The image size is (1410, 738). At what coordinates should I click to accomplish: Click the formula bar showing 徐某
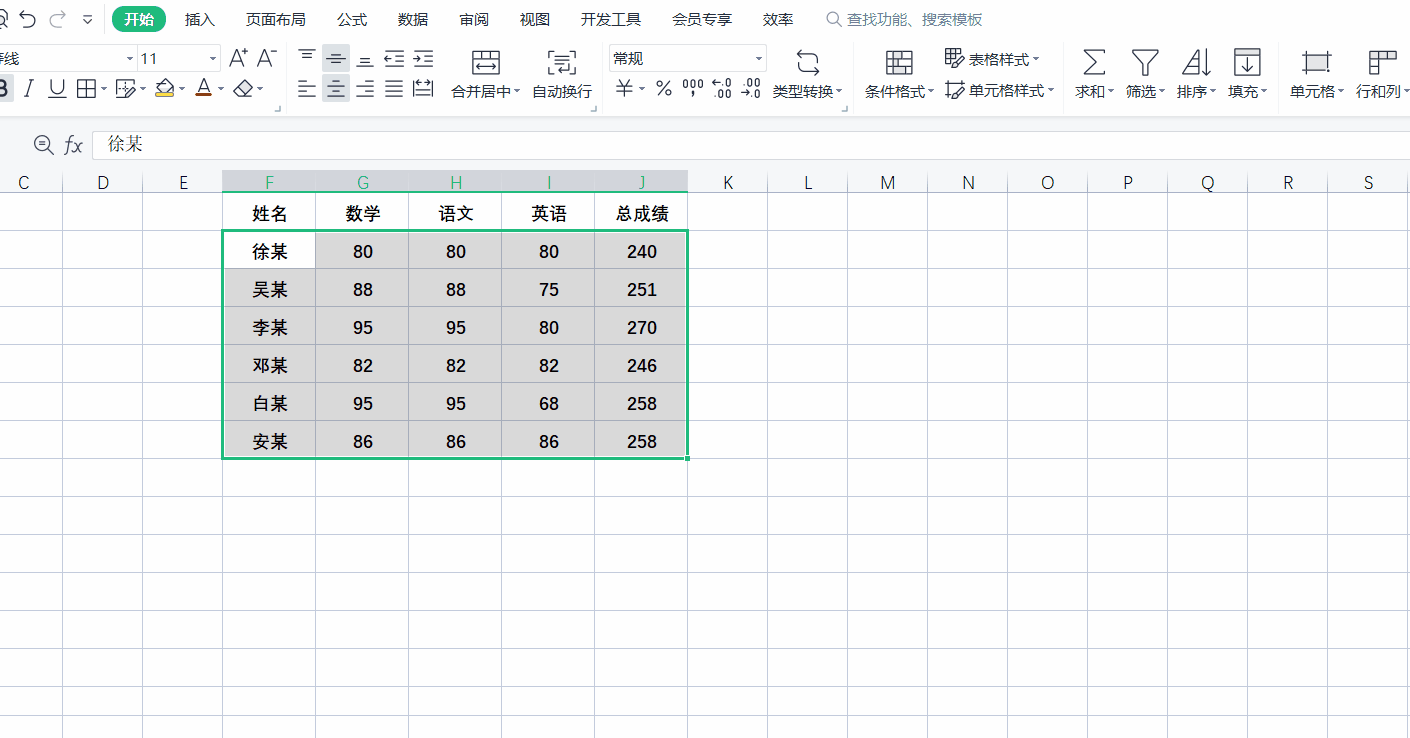click(750, 145)
